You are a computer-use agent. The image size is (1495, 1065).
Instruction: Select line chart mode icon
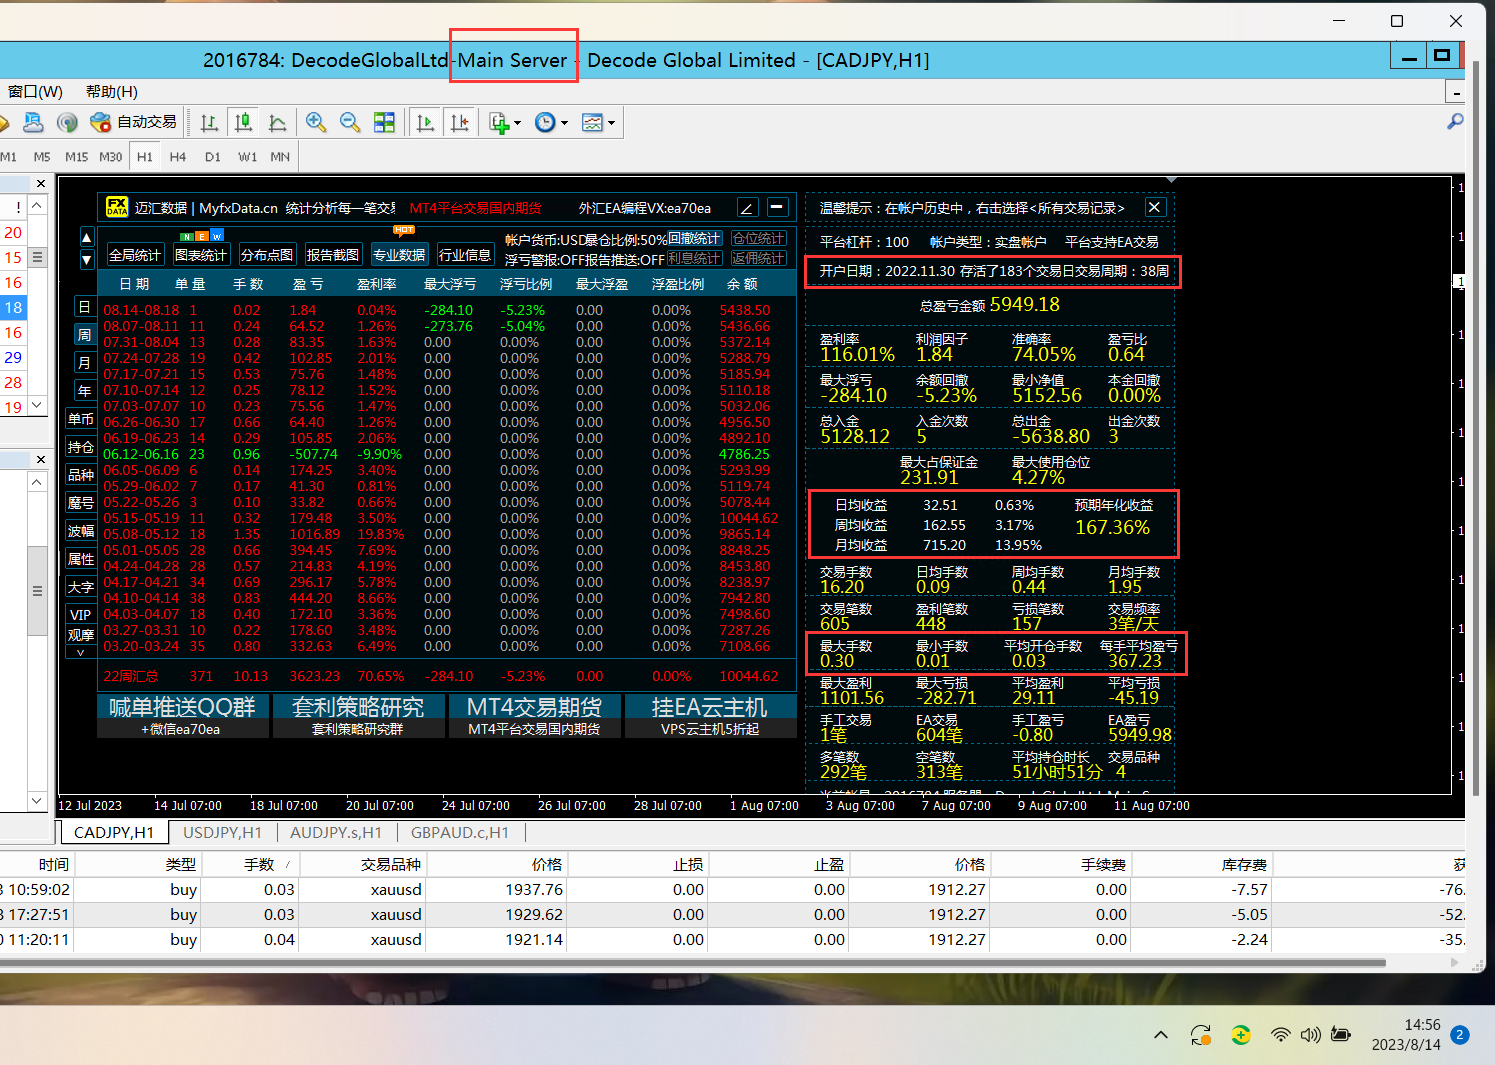point(278,122)
